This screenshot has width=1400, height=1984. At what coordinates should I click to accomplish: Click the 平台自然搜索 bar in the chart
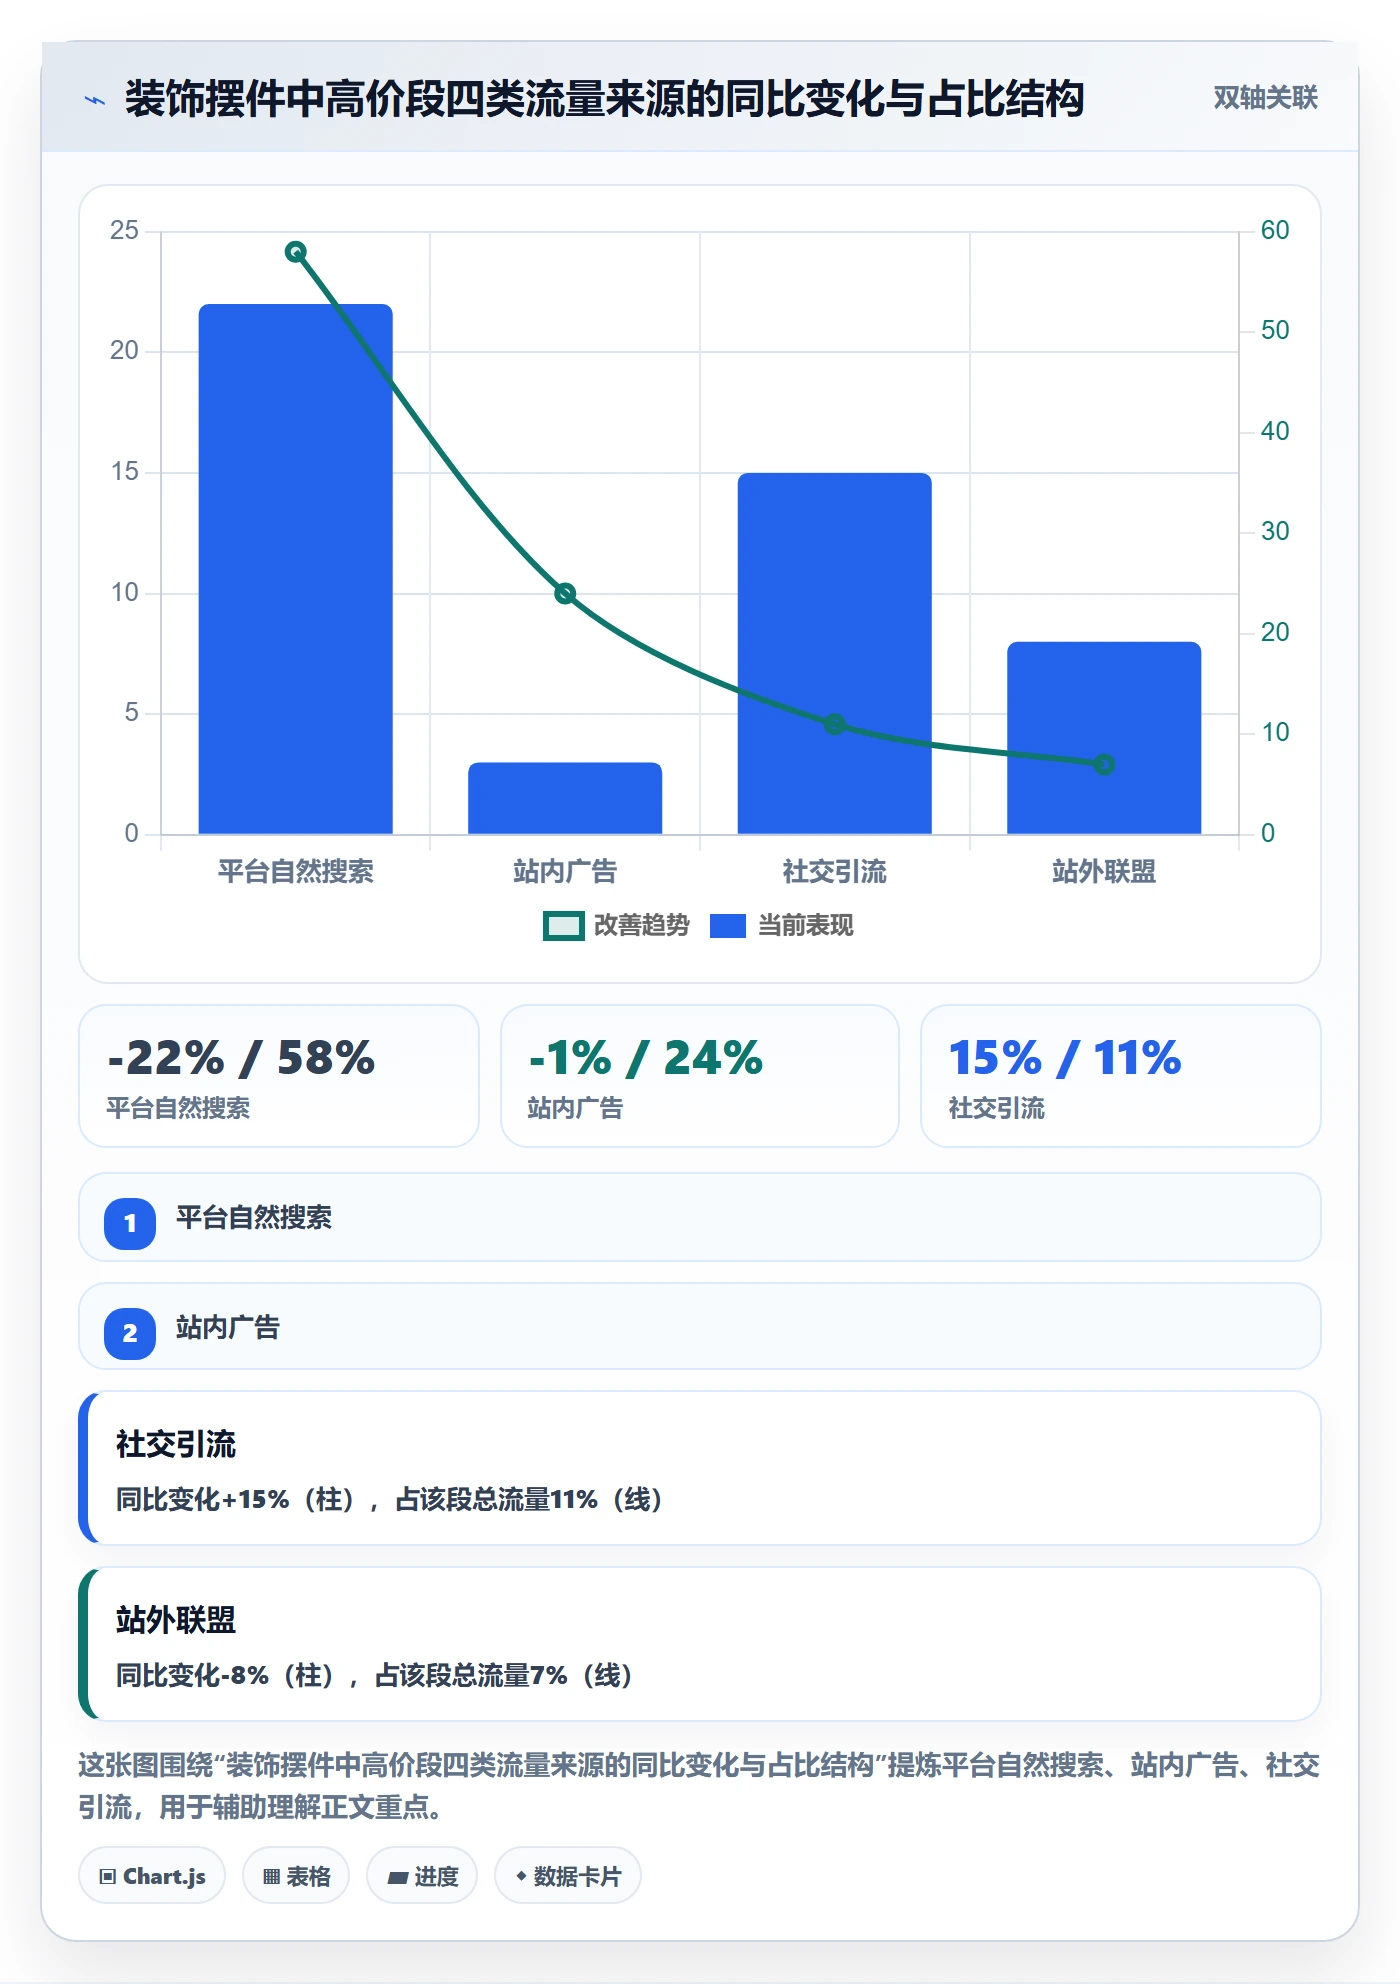pos(295,568)
